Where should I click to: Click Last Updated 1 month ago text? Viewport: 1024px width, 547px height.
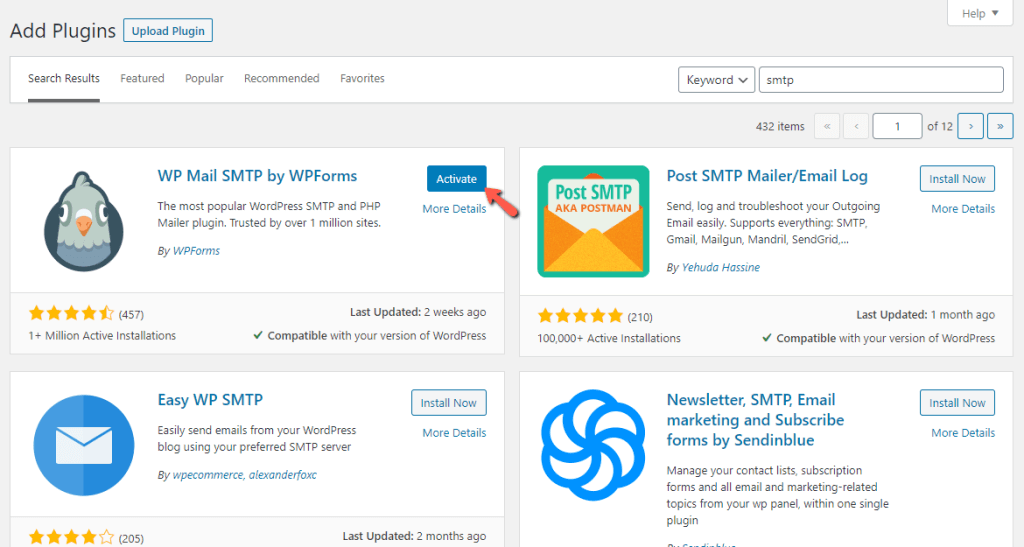pyautogui.click(x=925, y=315)
